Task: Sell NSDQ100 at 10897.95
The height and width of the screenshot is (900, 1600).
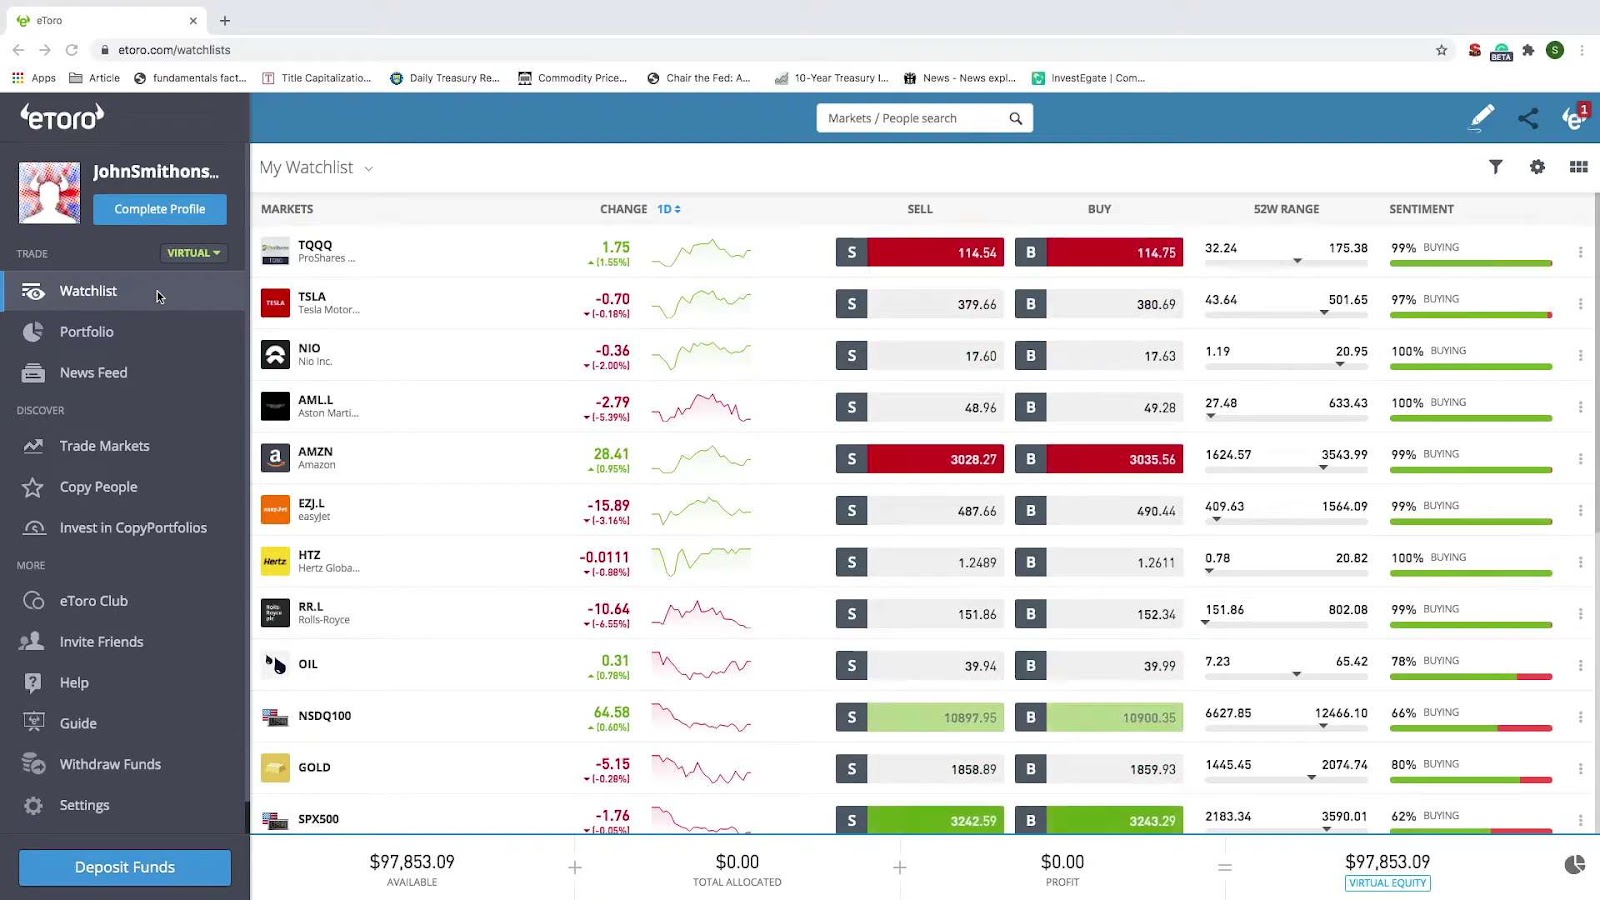Action: 920,717
